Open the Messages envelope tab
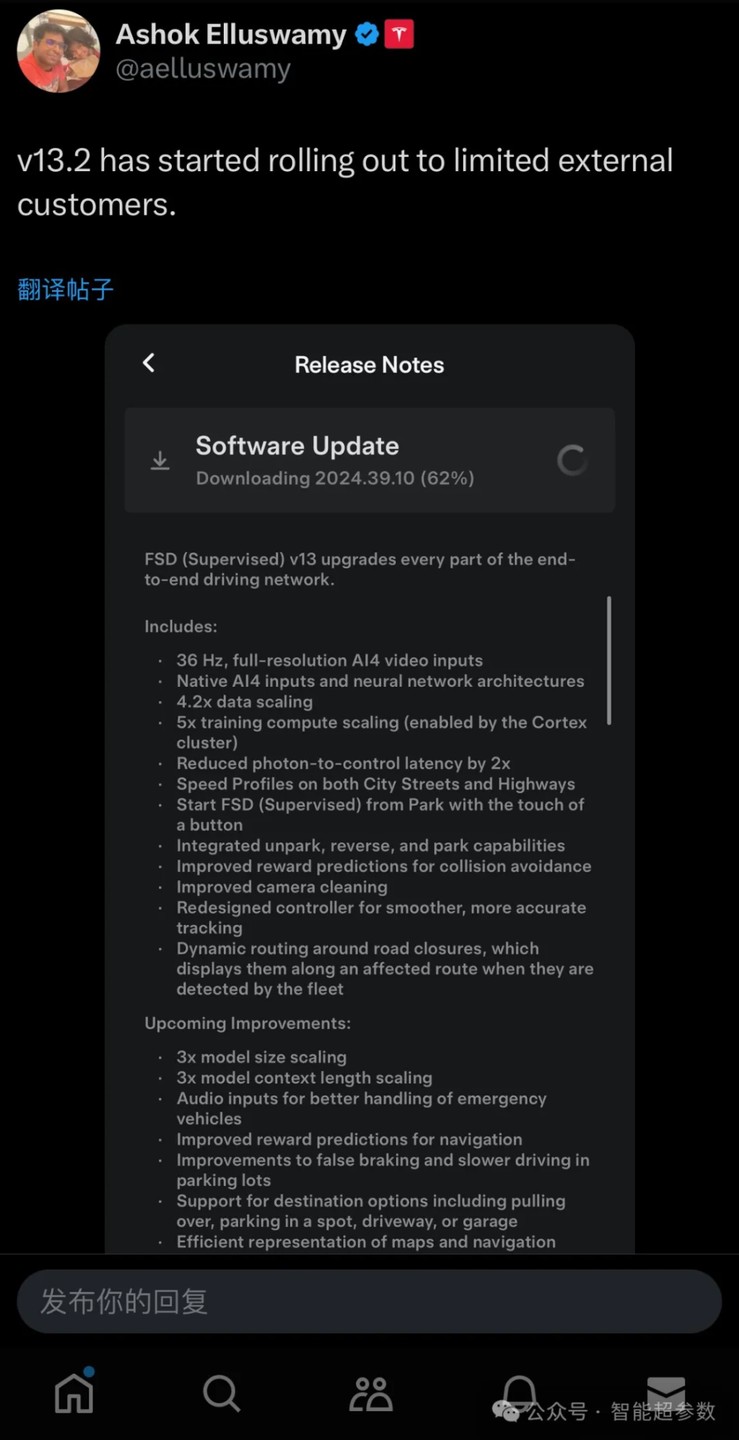Screen dimensions: 739x1440 click(x=666, y=1392)
